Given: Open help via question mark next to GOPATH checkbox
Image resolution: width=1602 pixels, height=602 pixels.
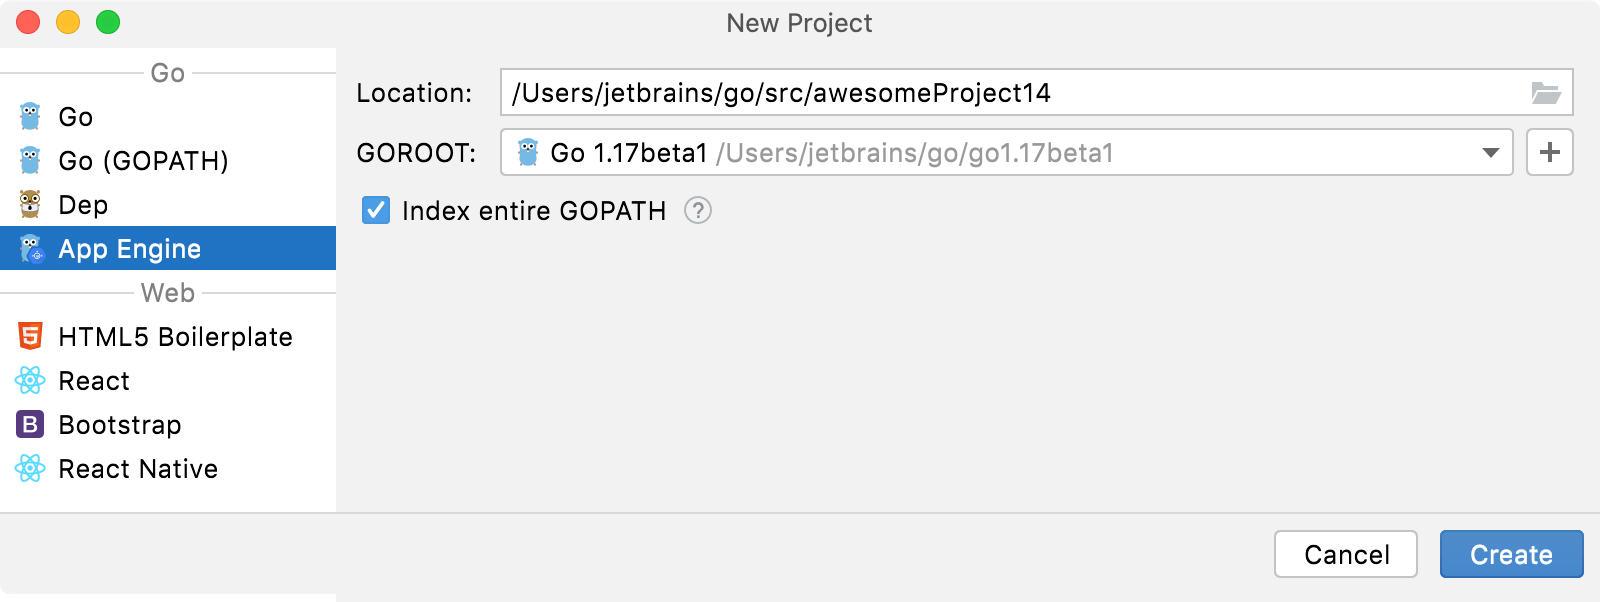Looking at the screenshot, I should [699, 210].
